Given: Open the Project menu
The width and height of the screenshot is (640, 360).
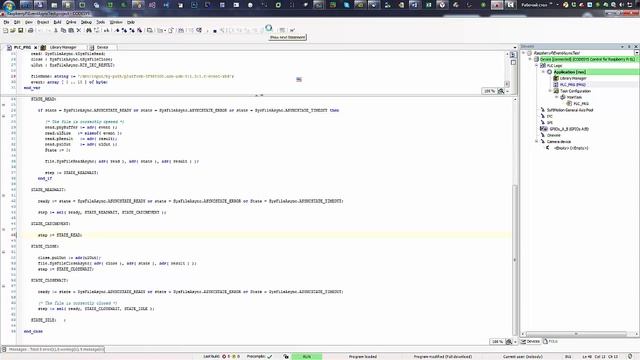Looking at the screenshot, I should [x=43, y=22].
